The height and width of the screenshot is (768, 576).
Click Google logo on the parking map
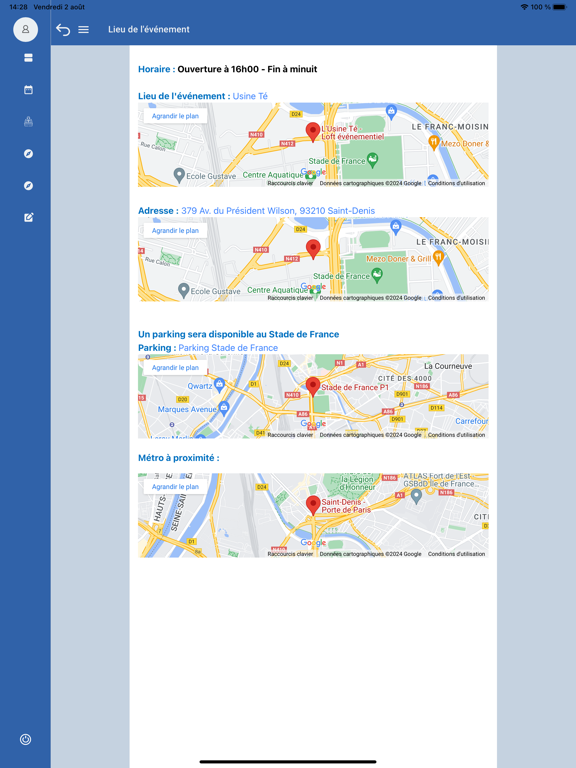coord(313,424)
